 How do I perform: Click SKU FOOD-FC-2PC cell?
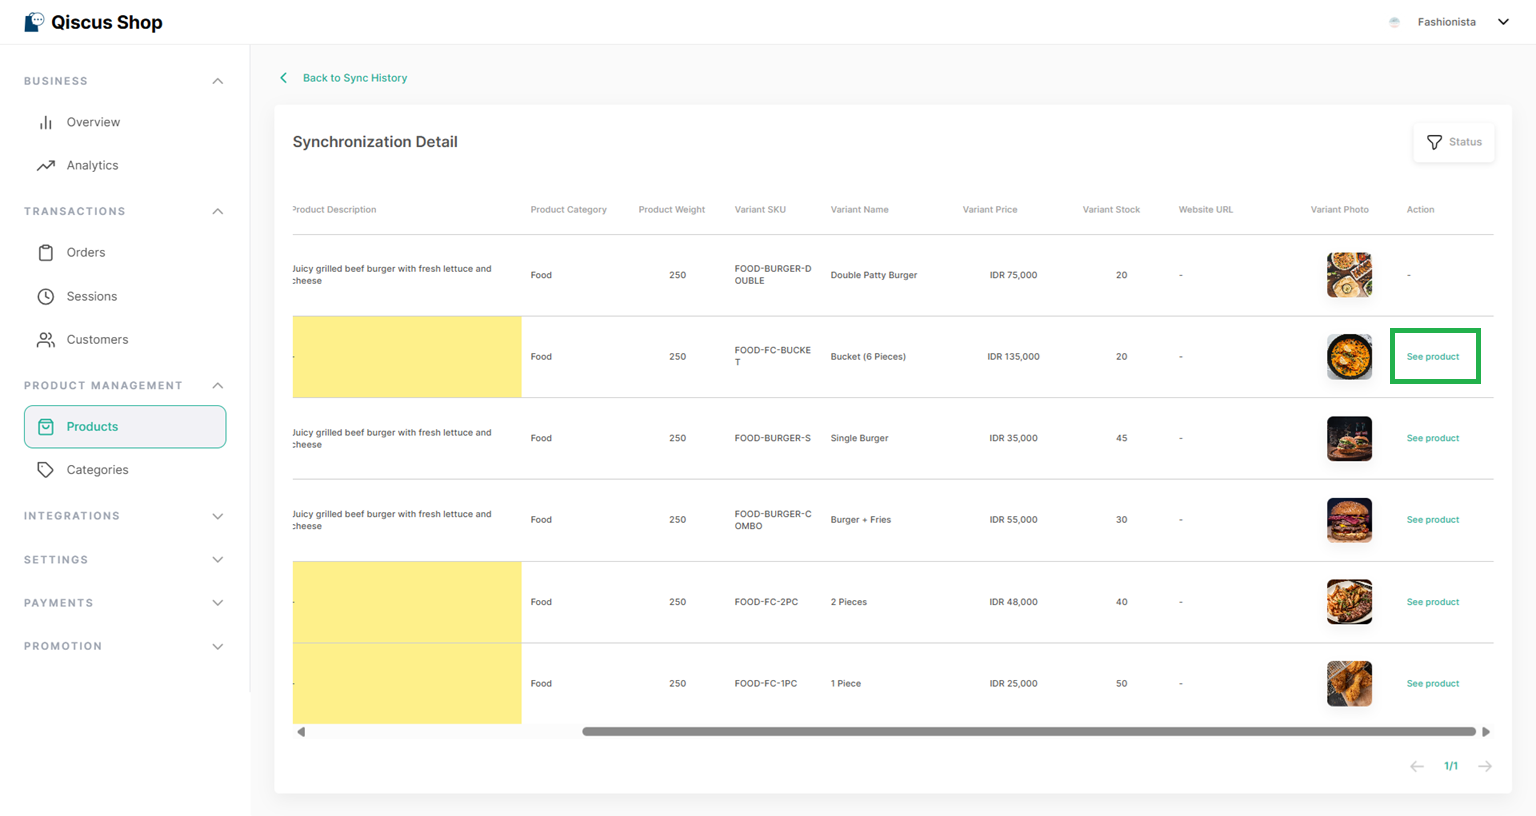[766, 602]
